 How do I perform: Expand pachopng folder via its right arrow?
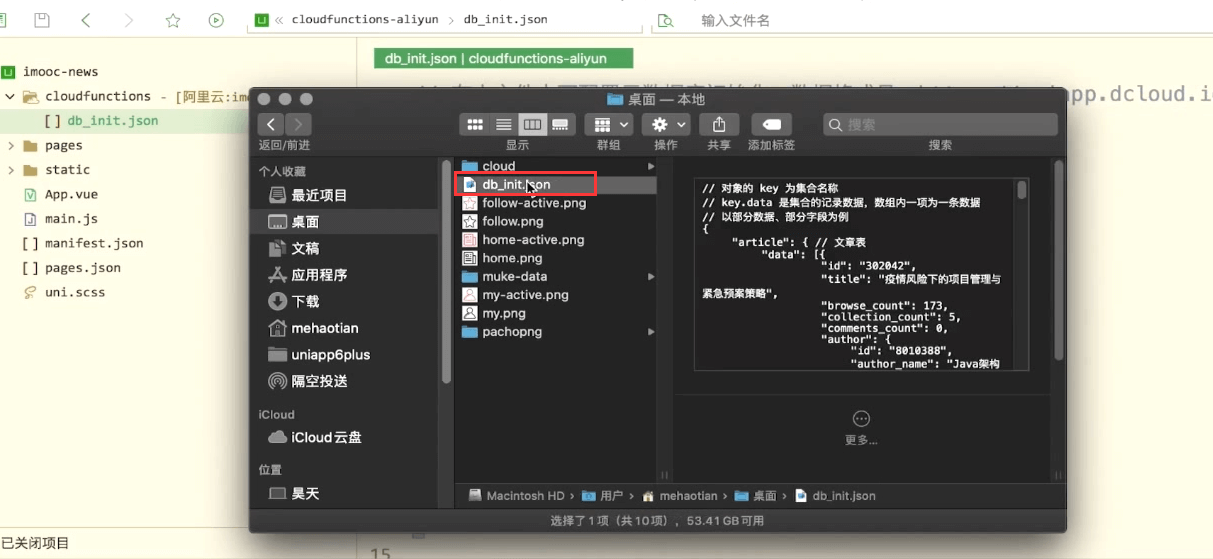click(651, 332)
